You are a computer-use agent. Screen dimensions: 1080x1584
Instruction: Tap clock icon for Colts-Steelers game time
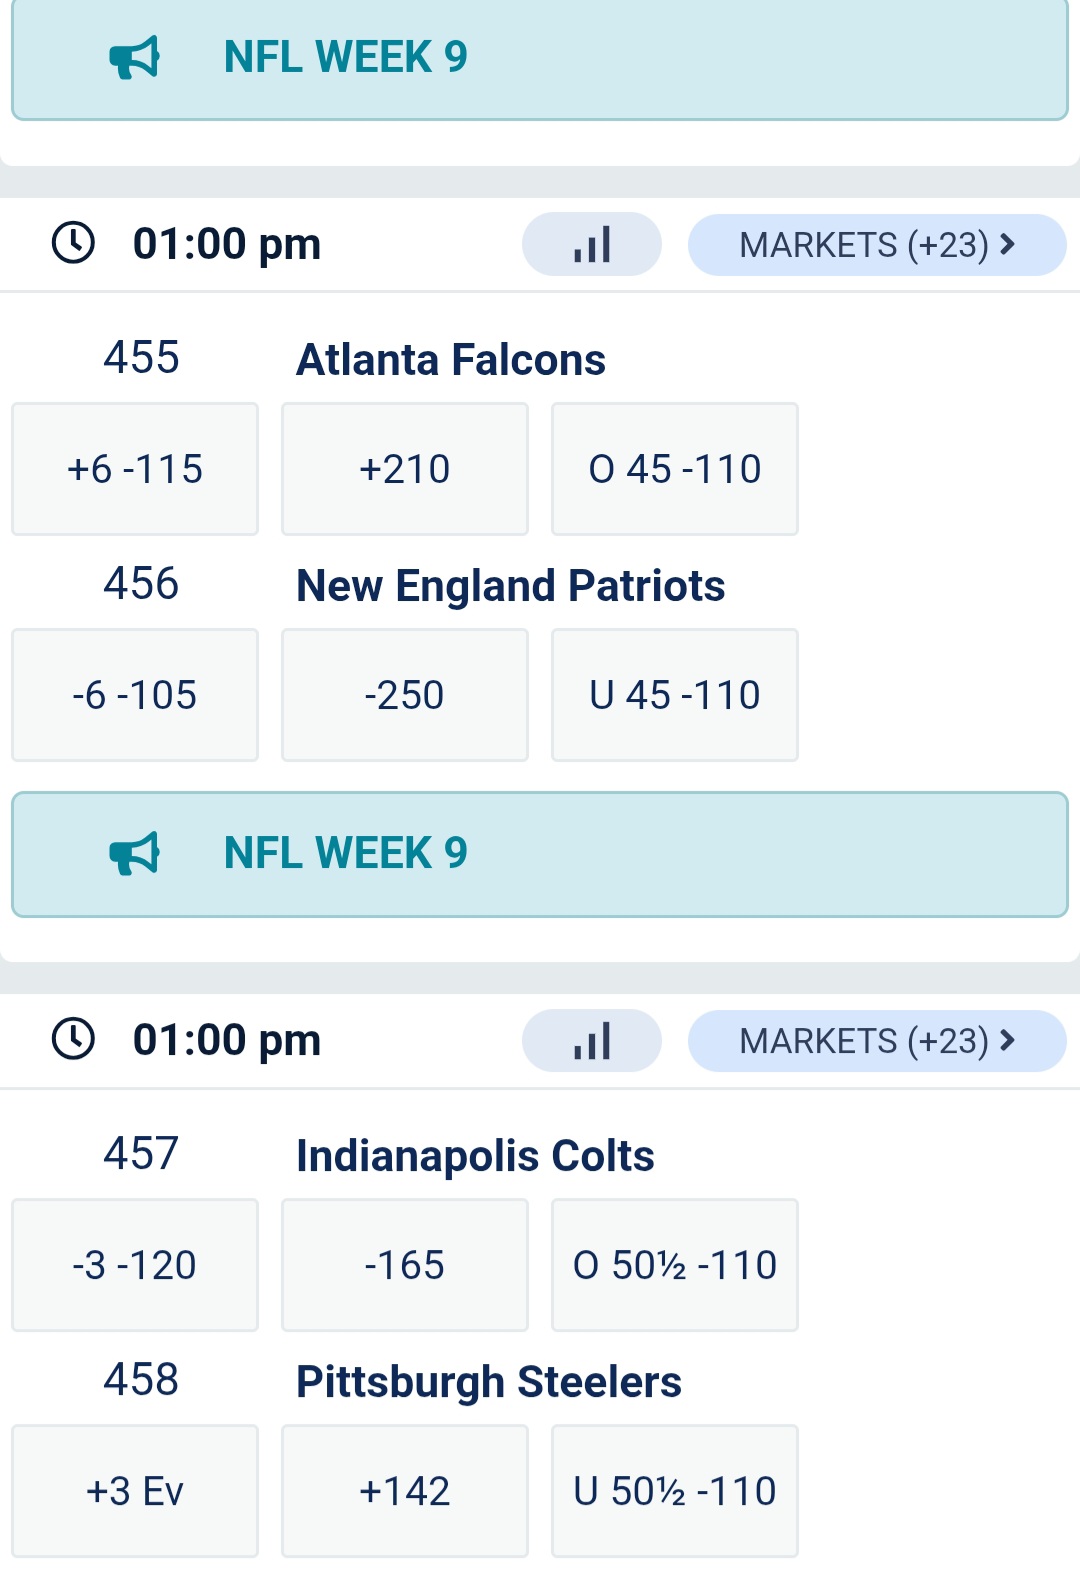(73, 1039)
